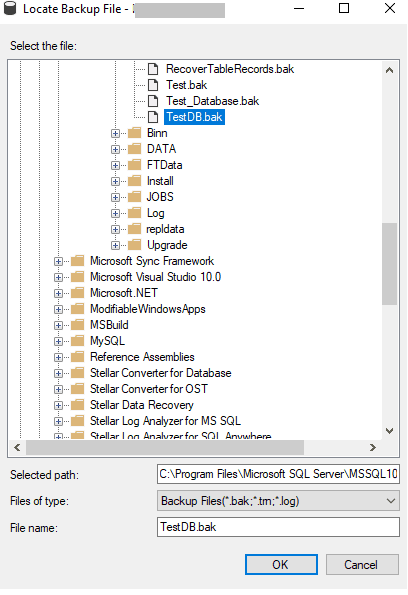Click the Install folder icon
The height and width of the screenshot is (595, 408).
134,181
